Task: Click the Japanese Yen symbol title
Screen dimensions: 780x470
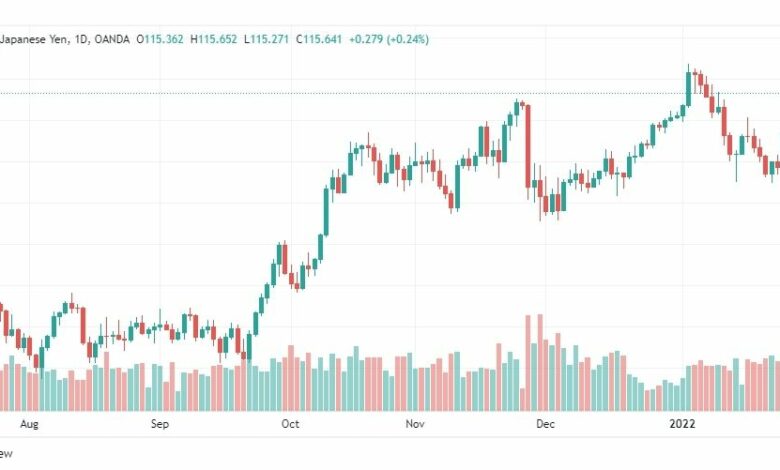Action: (x=34, y=39)
